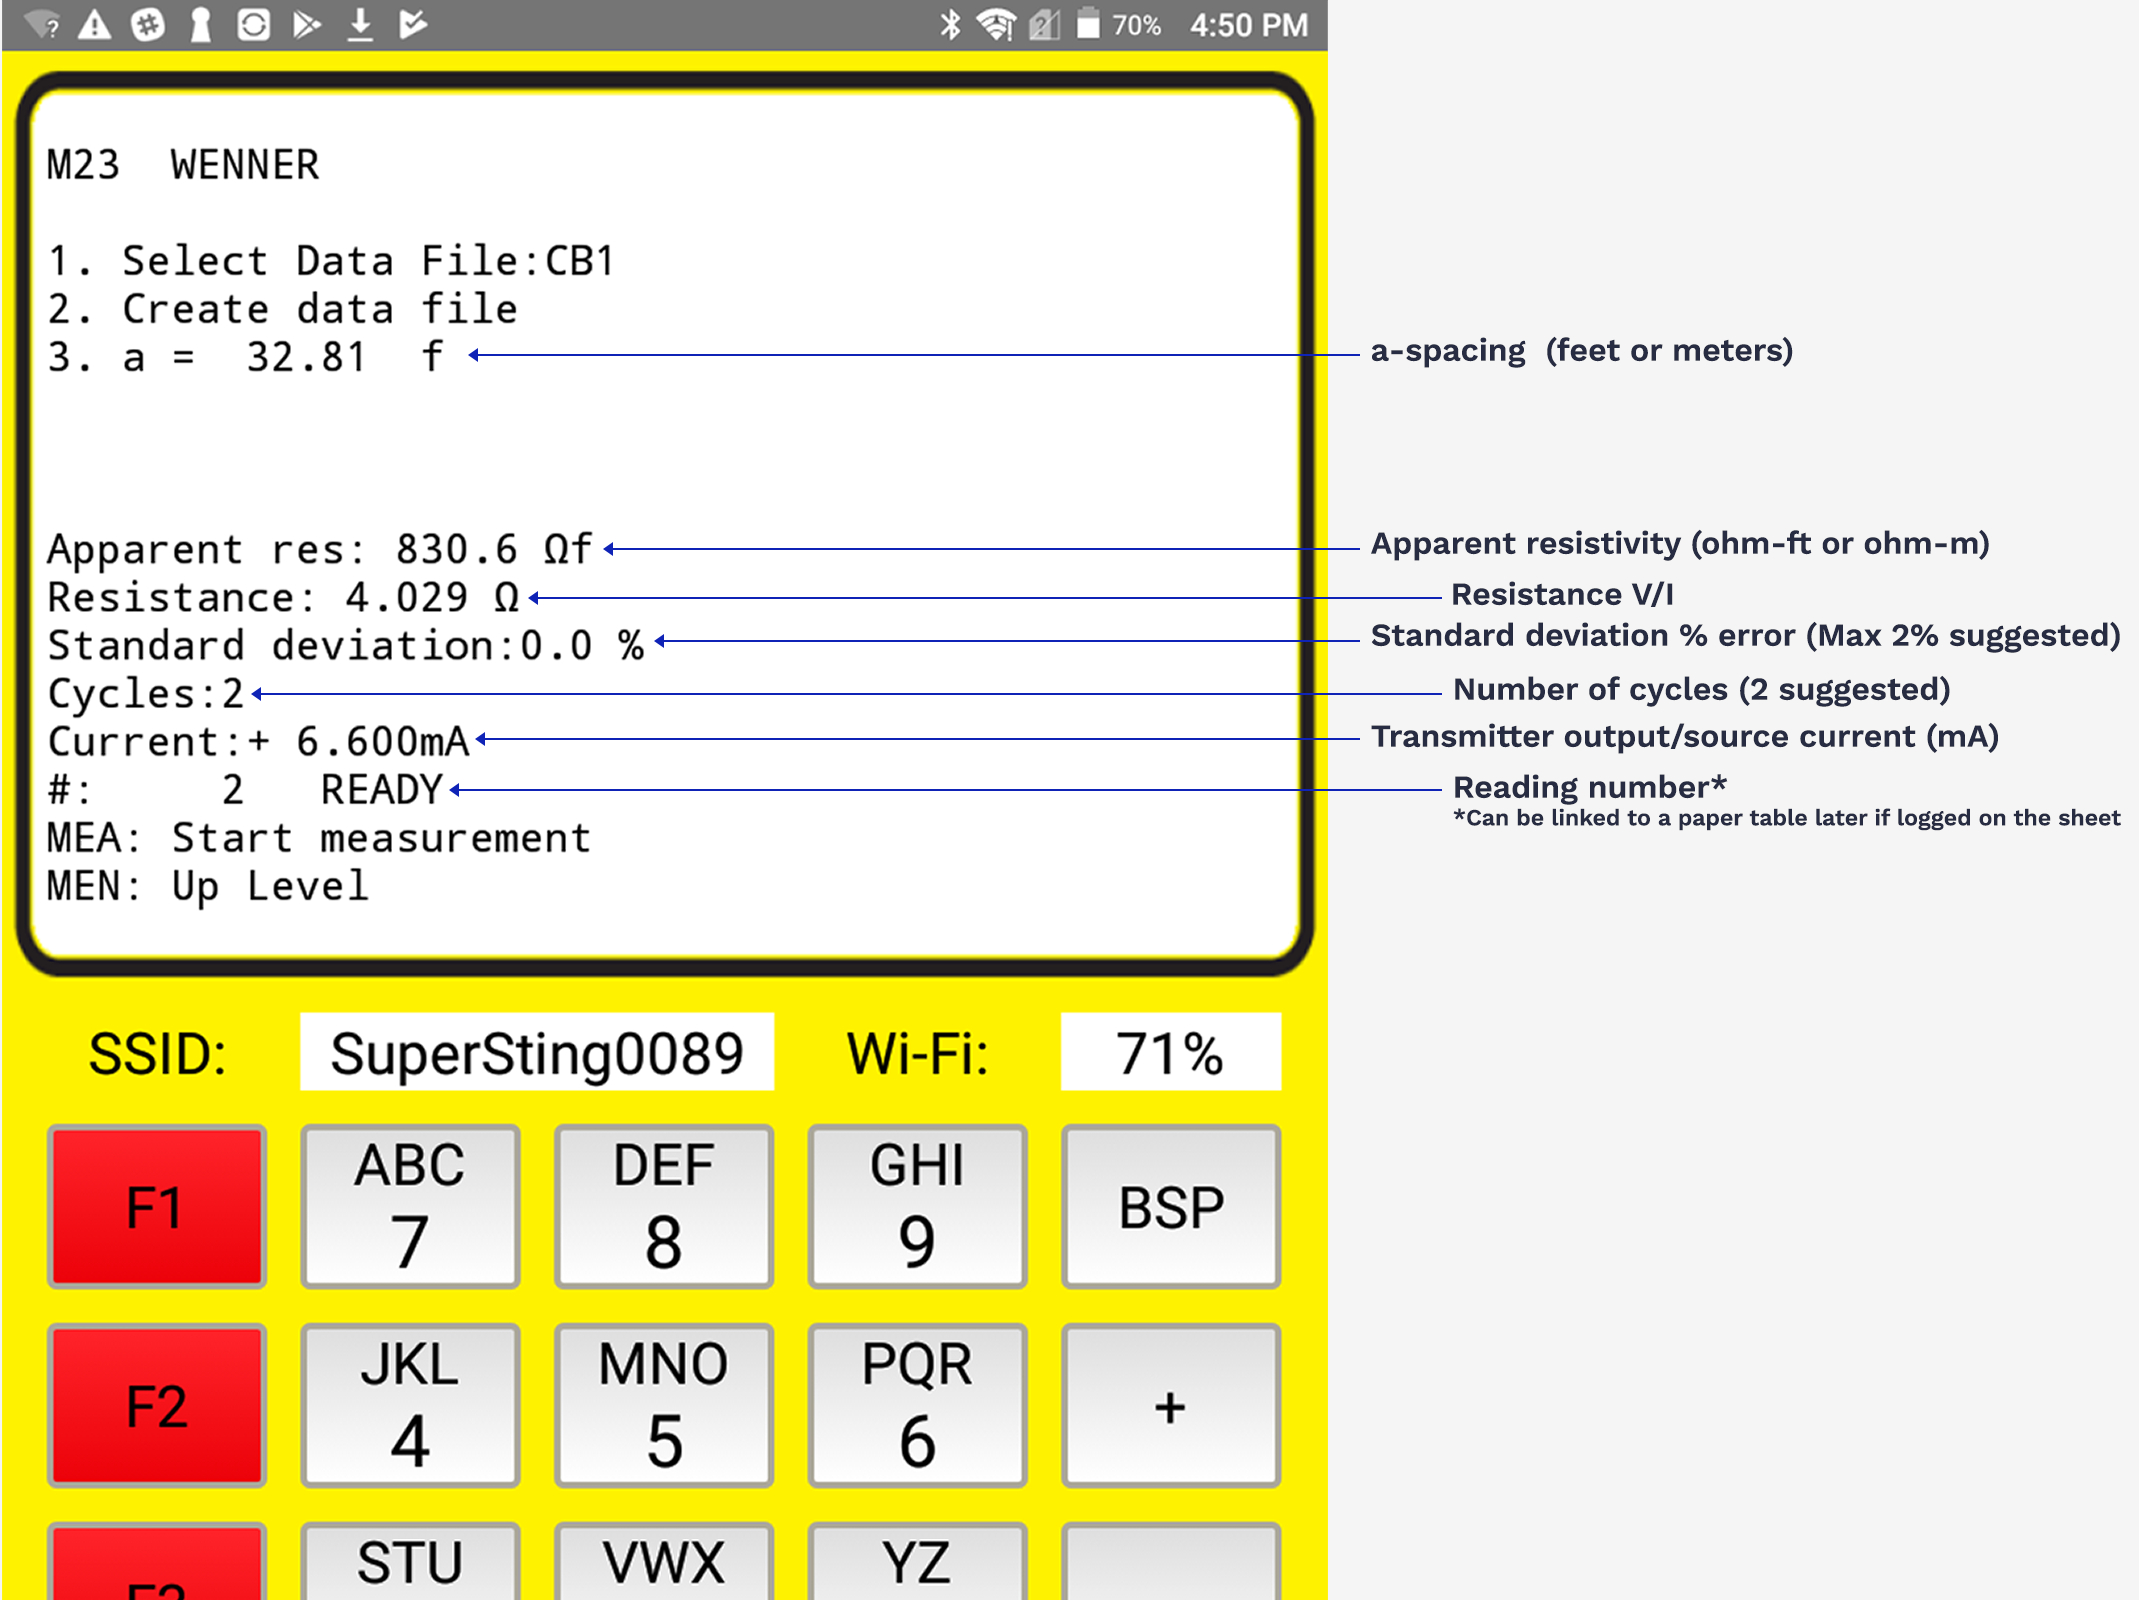Tap the DEF 8 keypad key

click(664, 1206)
